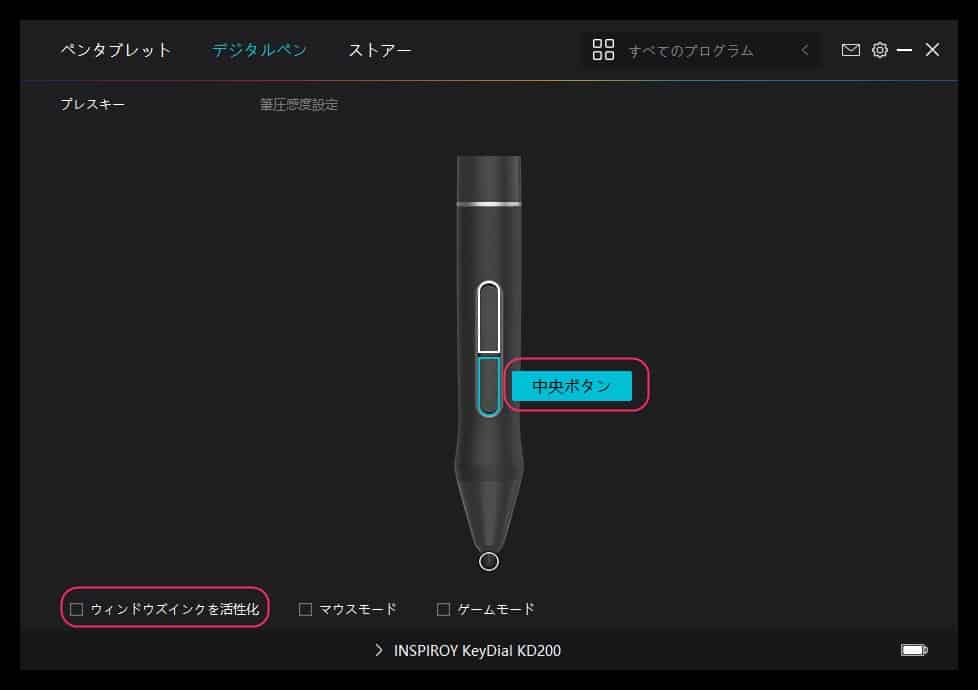Viewport: 978px width, 690px height.
Task: Check the battery level icon
Action: tap(914, 650)
